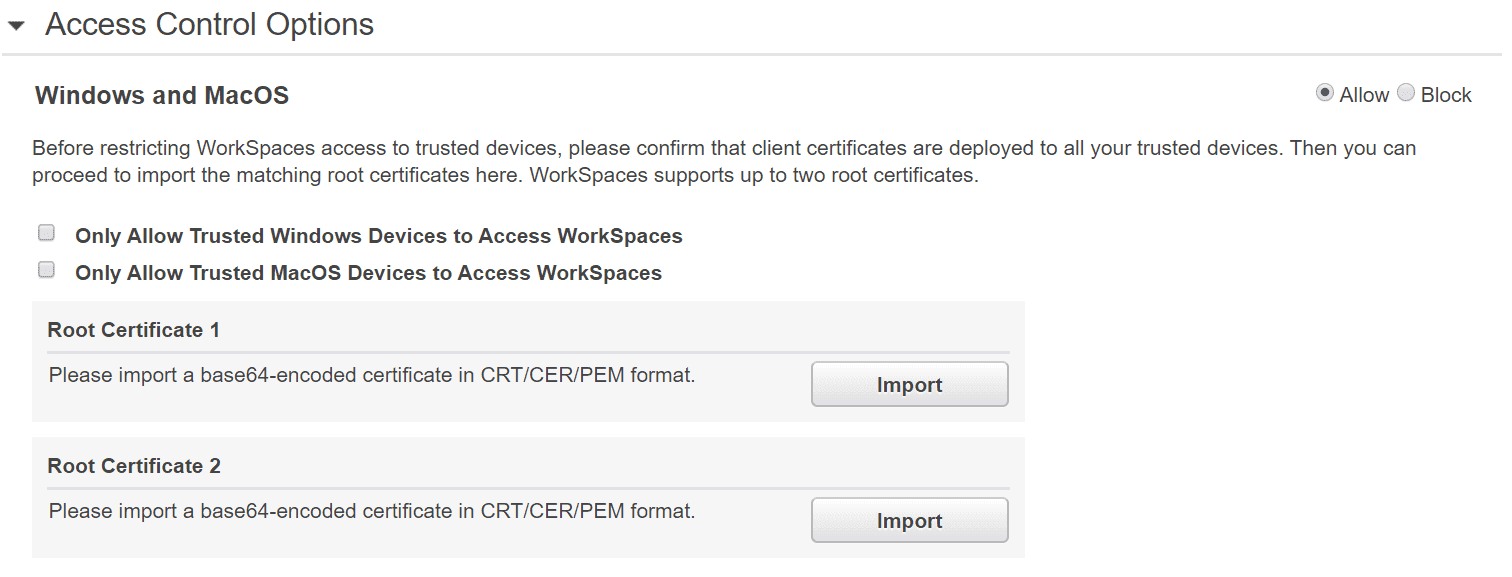Select the Allow radio button

pos(1325,93)
